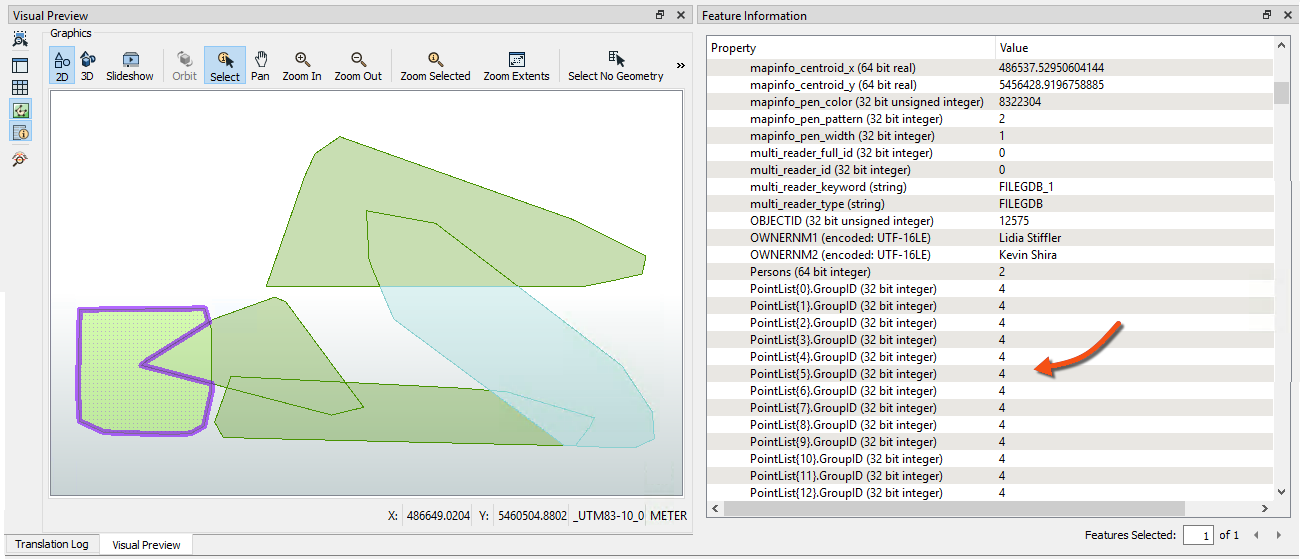Toggle the table view sidebar icon
The width and height of the screenshot is (1300, 560).
(x=20, y=87)
